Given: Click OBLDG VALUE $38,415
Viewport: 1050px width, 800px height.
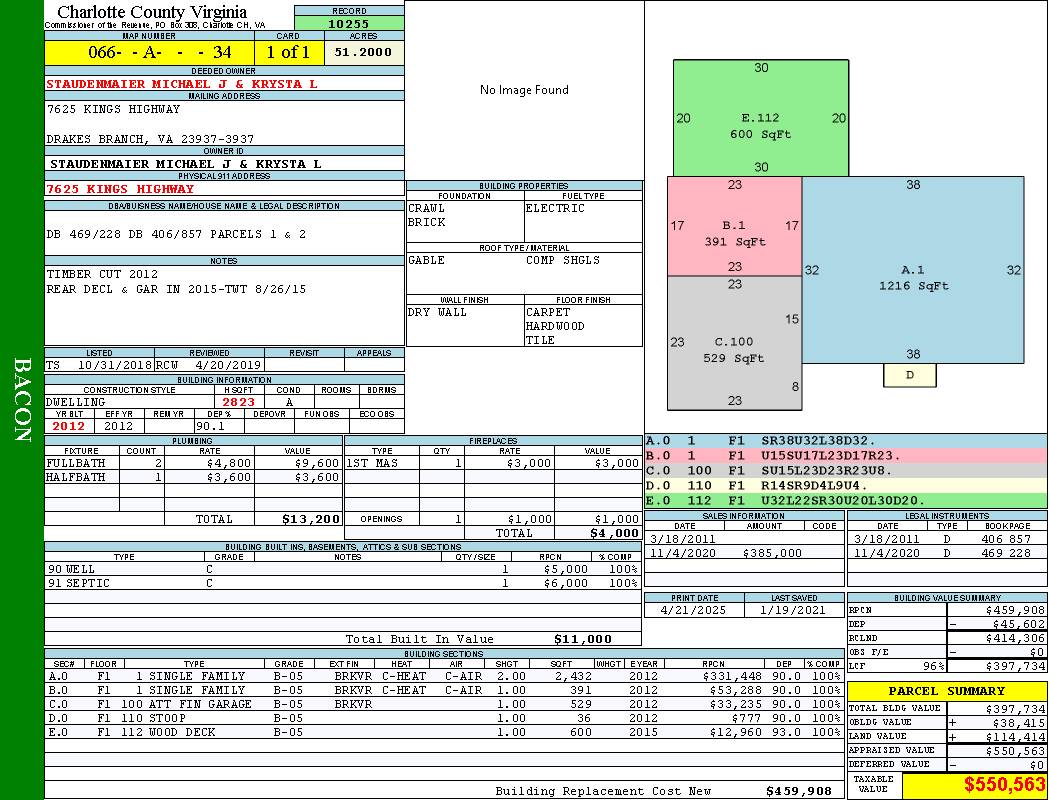Looking at the screenshot, I should click(1019, 723).
